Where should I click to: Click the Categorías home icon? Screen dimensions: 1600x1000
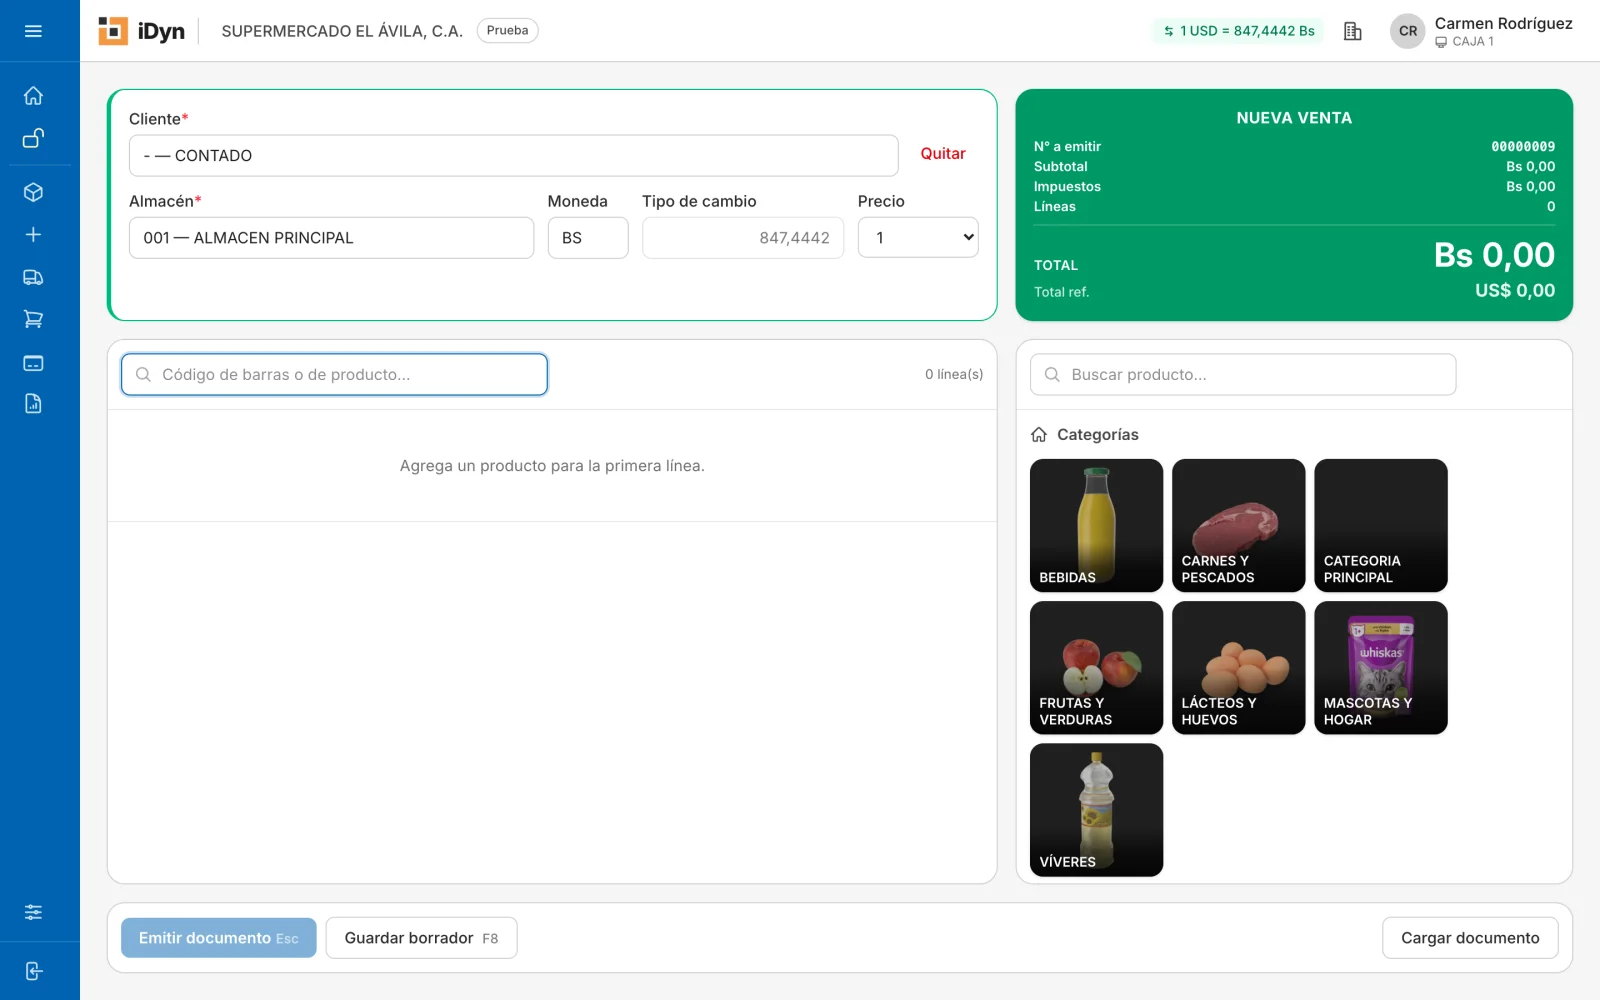[x=1039, y=434]
